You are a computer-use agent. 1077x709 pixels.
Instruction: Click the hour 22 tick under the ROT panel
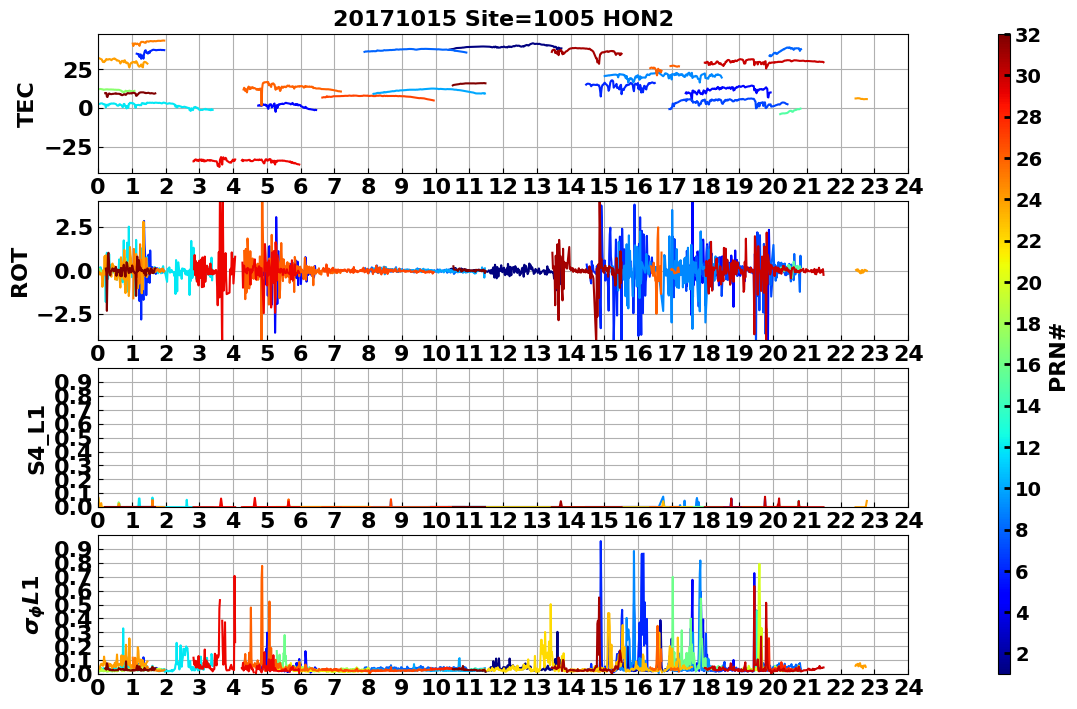click(x=841, y=353)
